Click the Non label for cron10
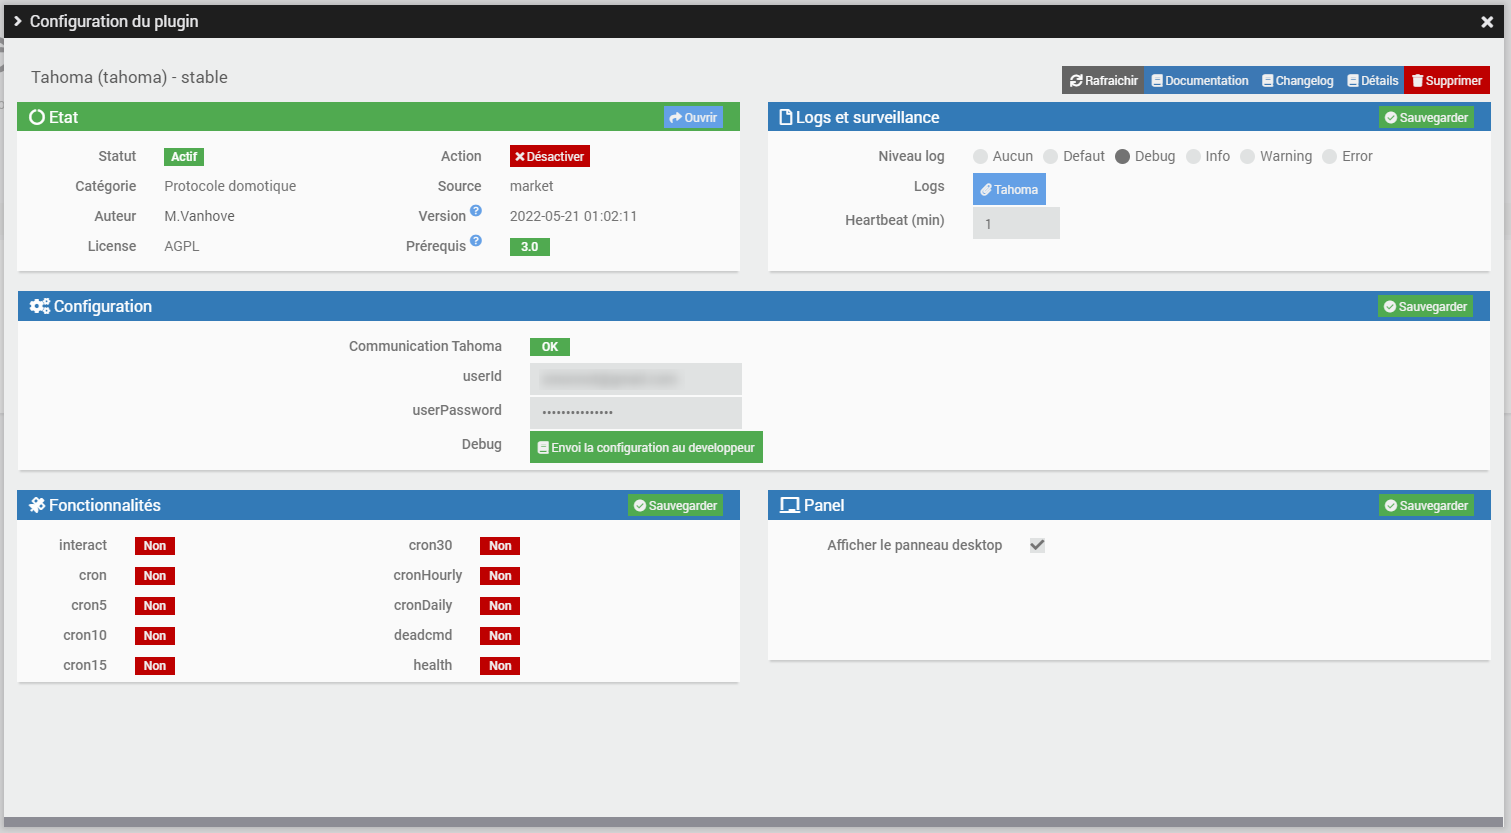Screen dimensions: 1511x833 (x=155, y=635)
